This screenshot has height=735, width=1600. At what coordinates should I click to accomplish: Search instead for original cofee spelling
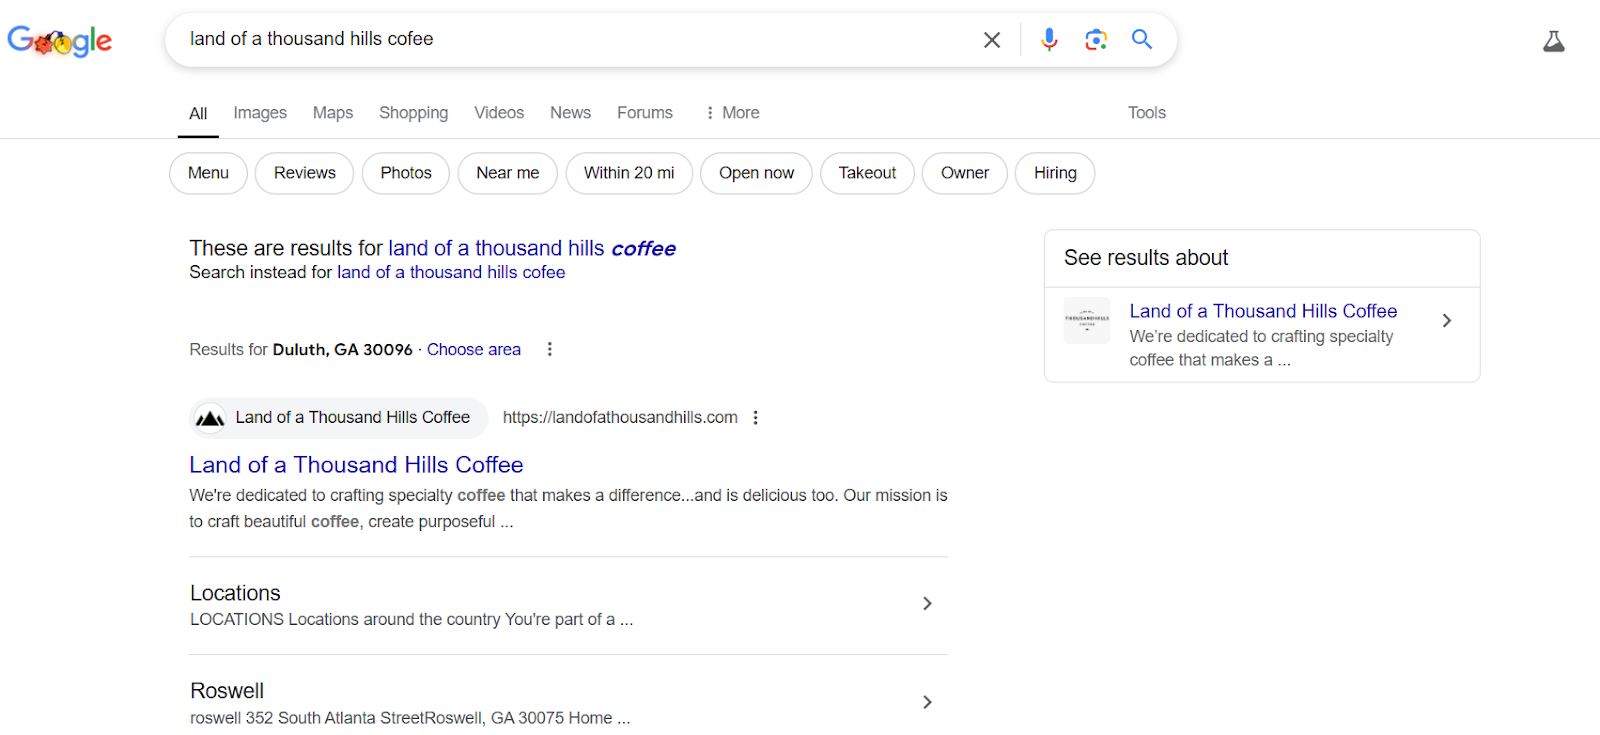pyautogui.click(x=451, y=272)
